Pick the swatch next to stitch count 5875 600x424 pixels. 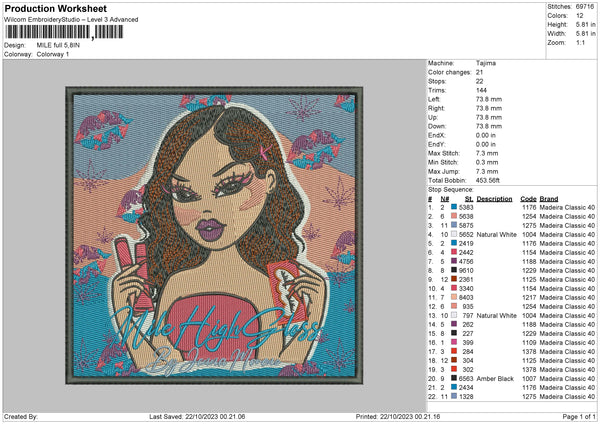click(454, 225)
